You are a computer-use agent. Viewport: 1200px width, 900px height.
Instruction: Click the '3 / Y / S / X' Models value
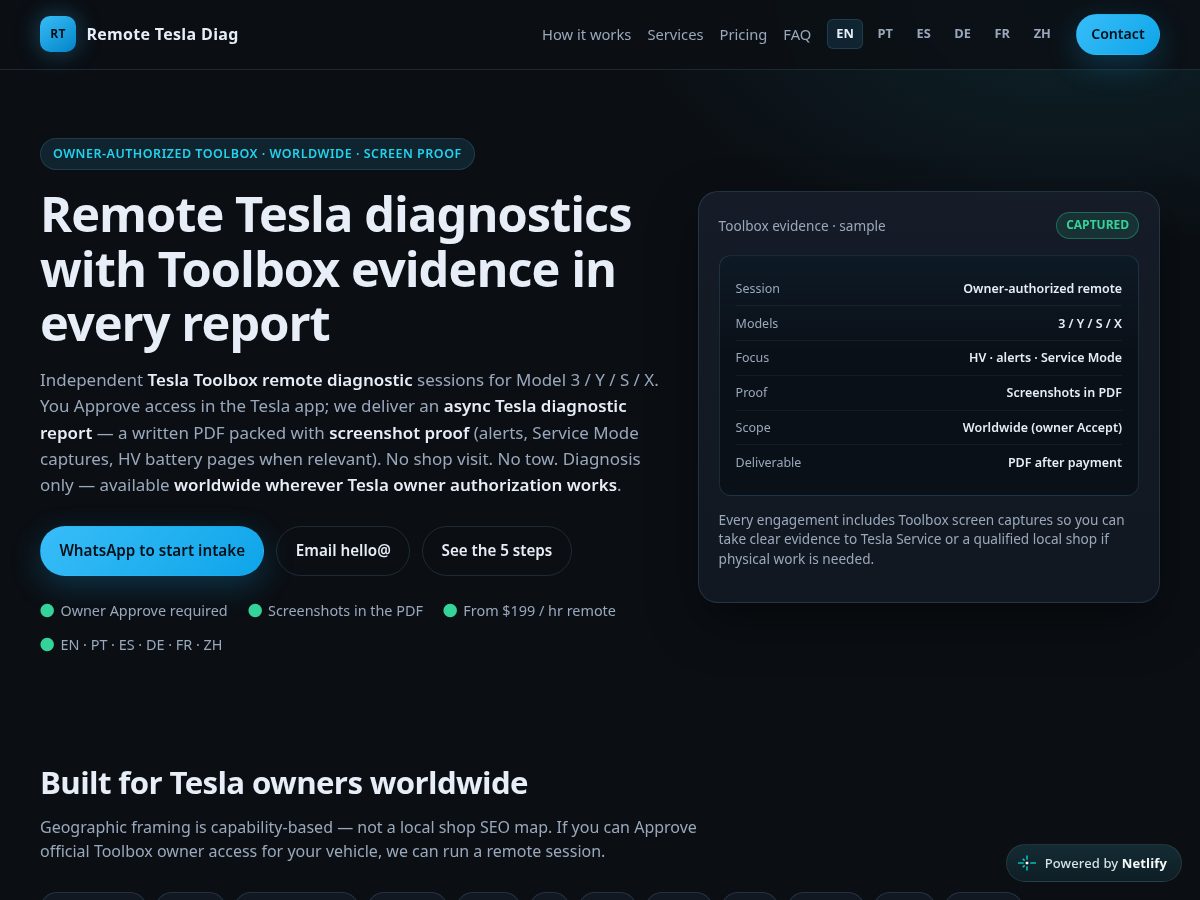tap(1090, 323)
